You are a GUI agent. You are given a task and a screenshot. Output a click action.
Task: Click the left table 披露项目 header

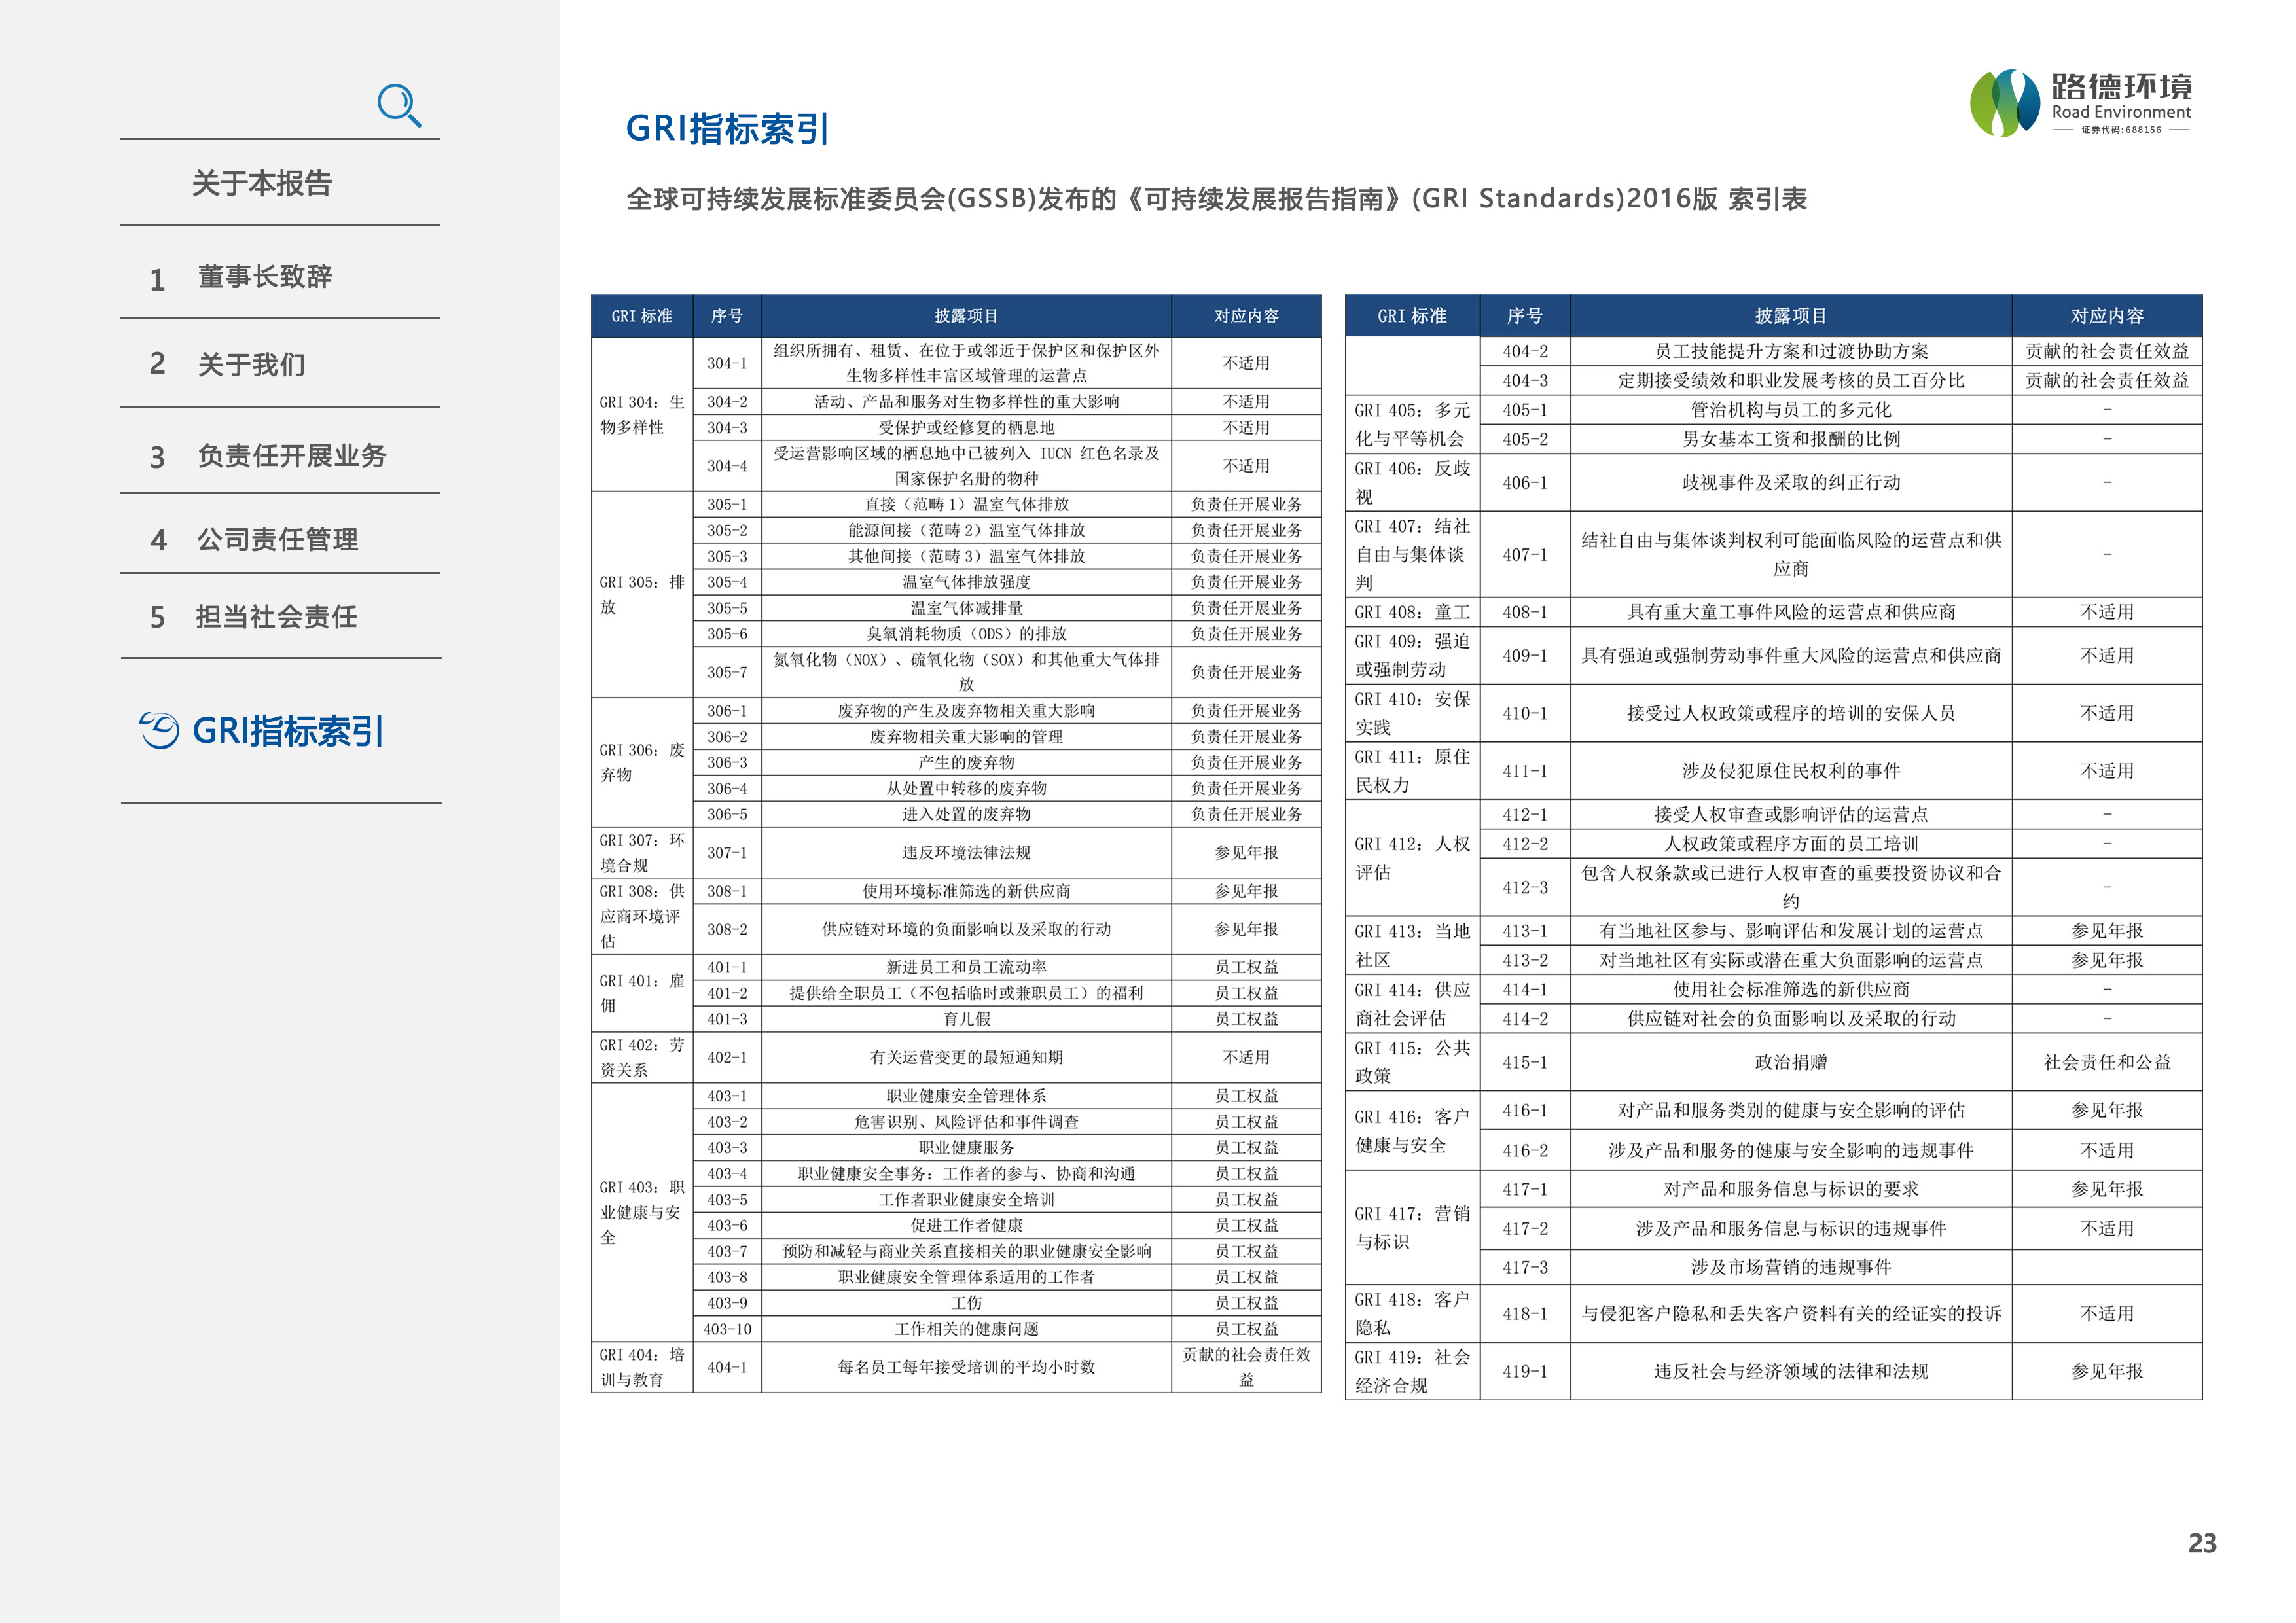[x=966, y=316]
